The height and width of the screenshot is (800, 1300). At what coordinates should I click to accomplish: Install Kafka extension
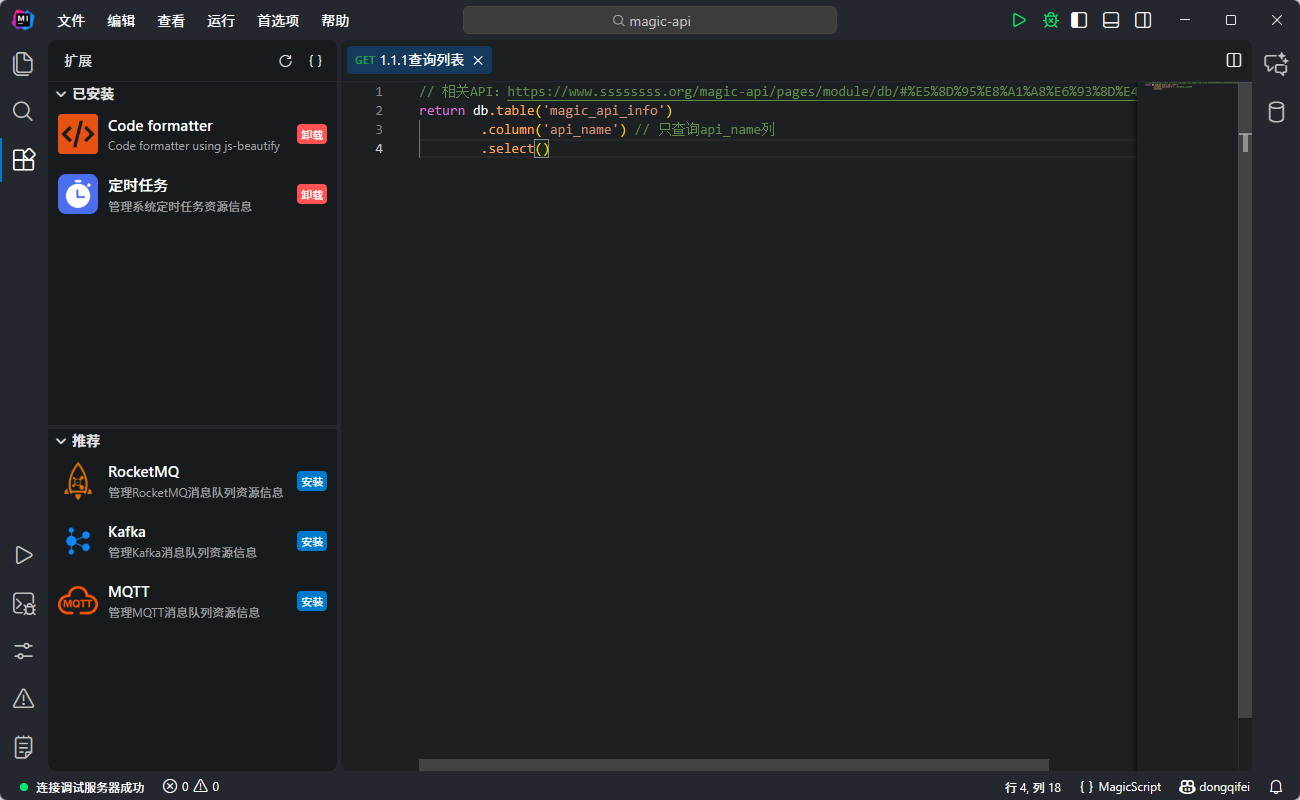(x=312, y=541)
